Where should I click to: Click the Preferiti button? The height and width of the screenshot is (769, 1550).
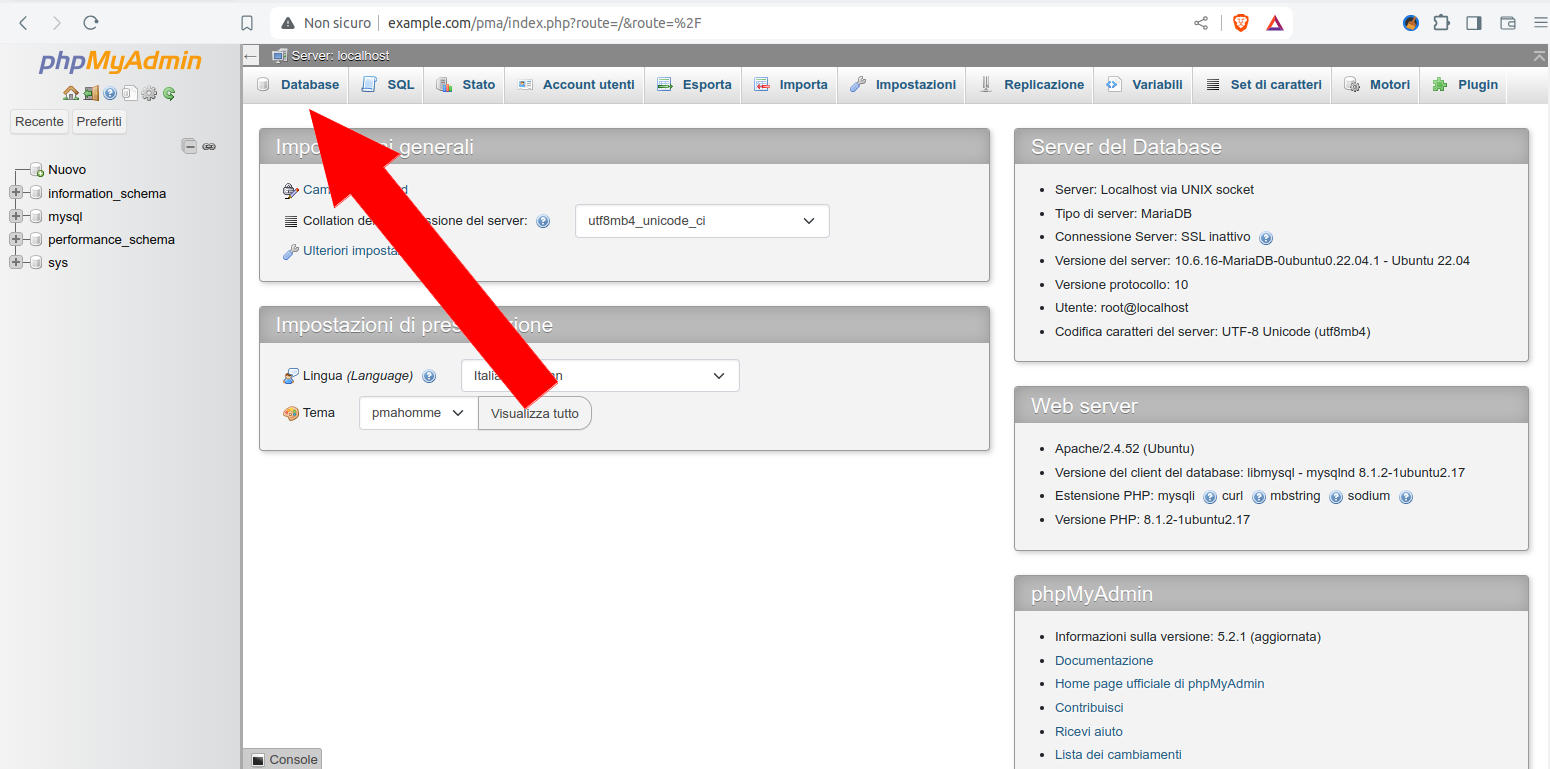pyautogui.click(x=99, y=122)
